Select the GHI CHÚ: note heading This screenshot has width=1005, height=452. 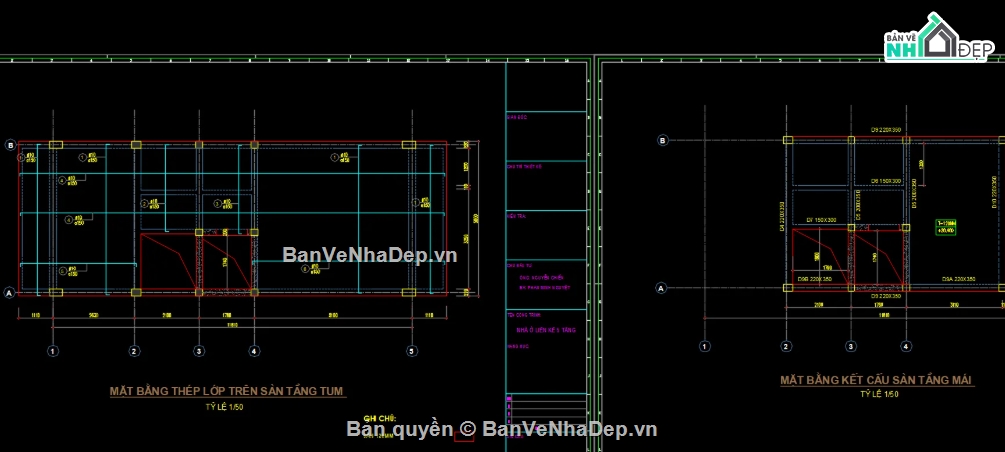380,418
